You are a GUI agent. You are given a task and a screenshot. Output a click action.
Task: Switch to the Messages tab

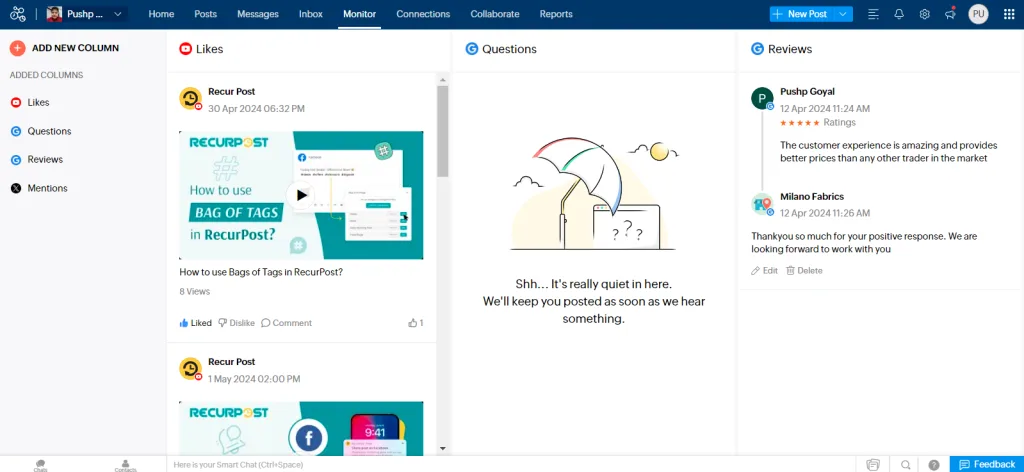coord(258,14)
